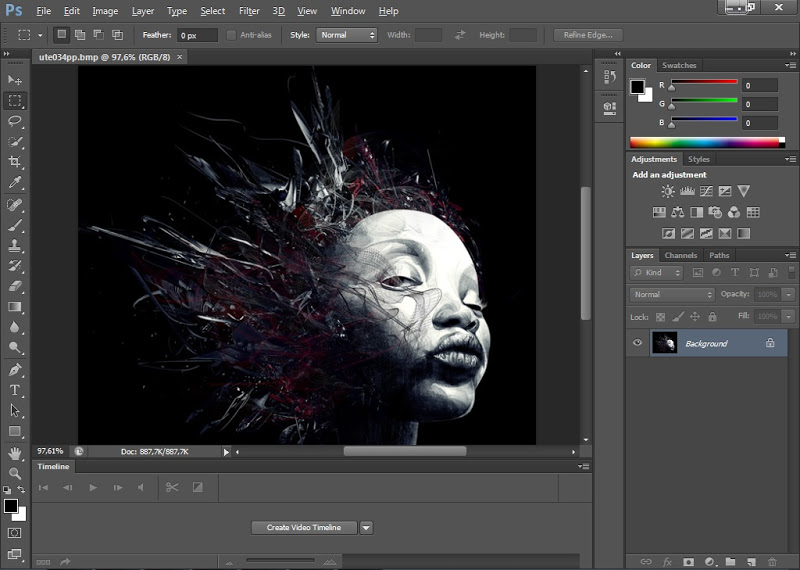This screenshot has height=570, width=800.
Task: Select the Zoom tool
Action: click(15, 474)
